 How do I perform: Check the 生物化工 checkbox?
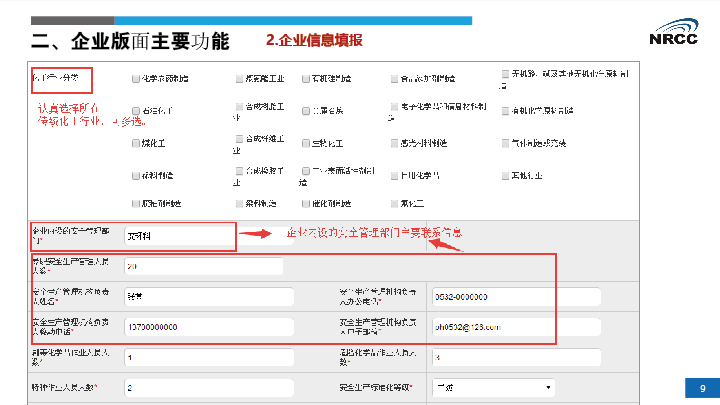click(305, 143)
